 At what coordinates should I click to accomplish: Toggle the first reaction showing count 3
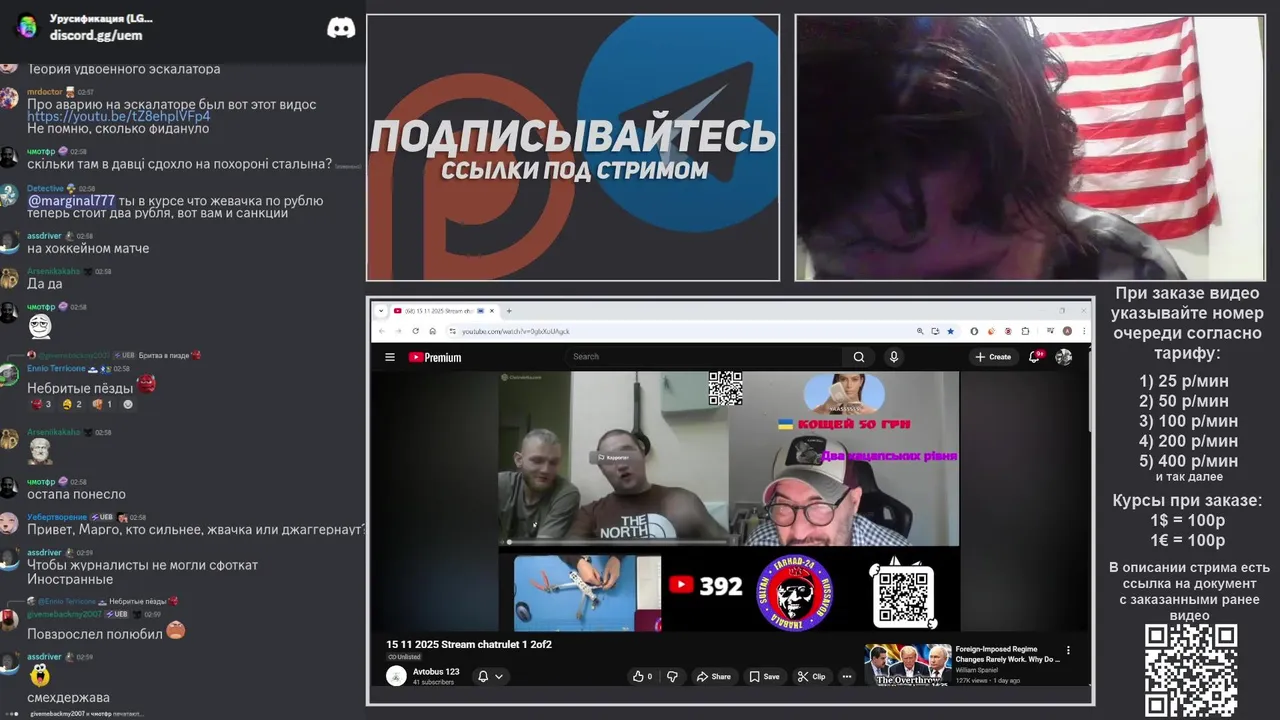[41, 404]
